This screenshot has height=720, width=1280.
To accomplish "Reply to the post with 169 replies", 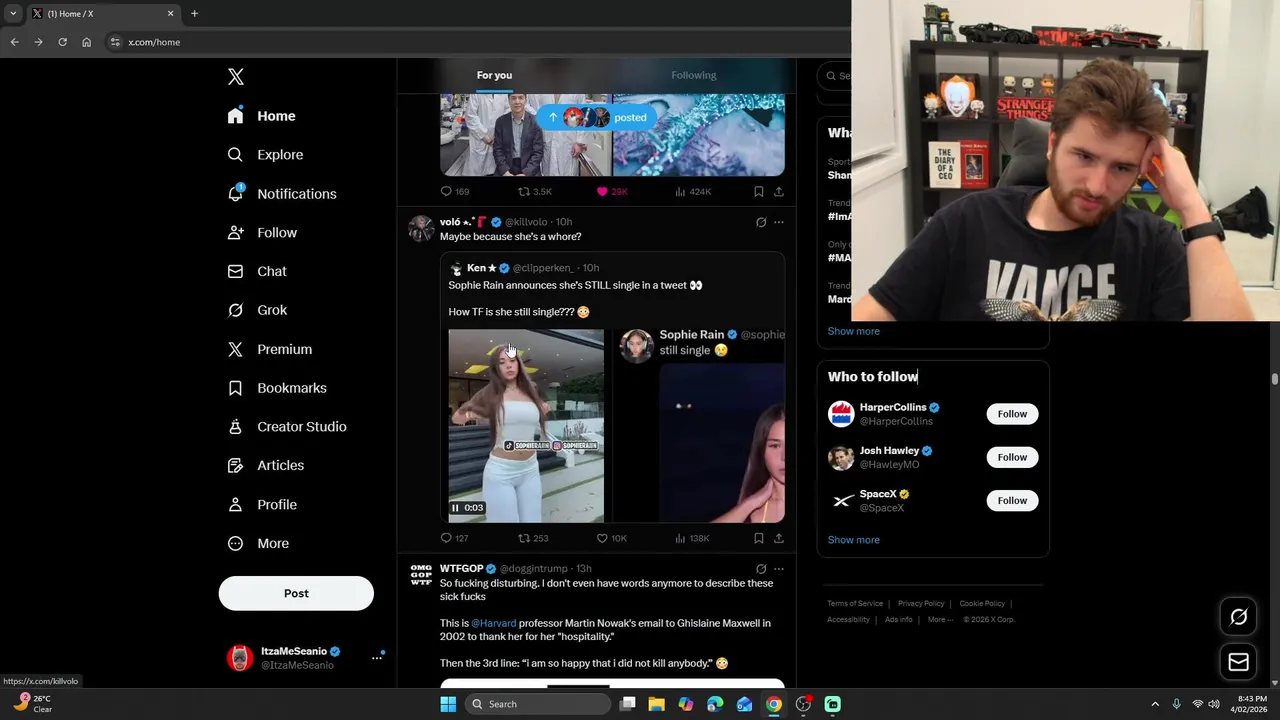I will (x=455, y=191).
